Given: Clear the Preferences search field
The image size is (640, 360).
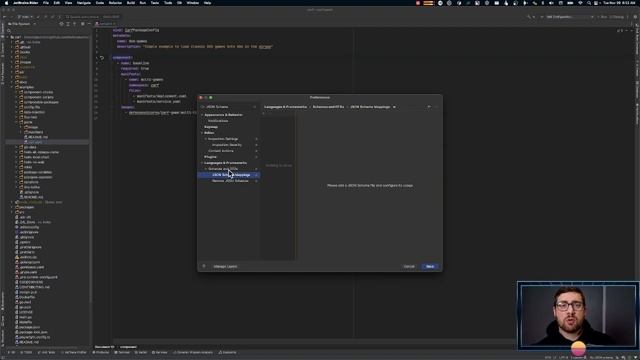Looking at the screenshot, I should pos(255,107).
